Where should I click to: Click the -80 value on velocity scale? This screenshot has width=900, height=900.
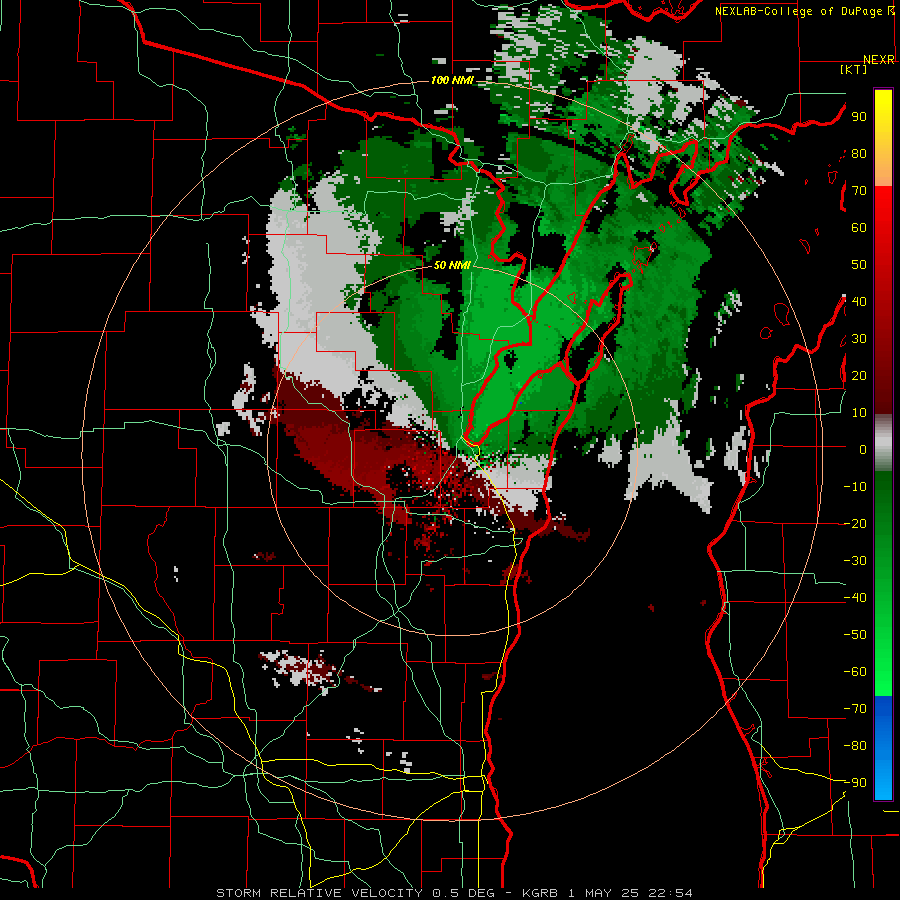[x=855, y=746]
